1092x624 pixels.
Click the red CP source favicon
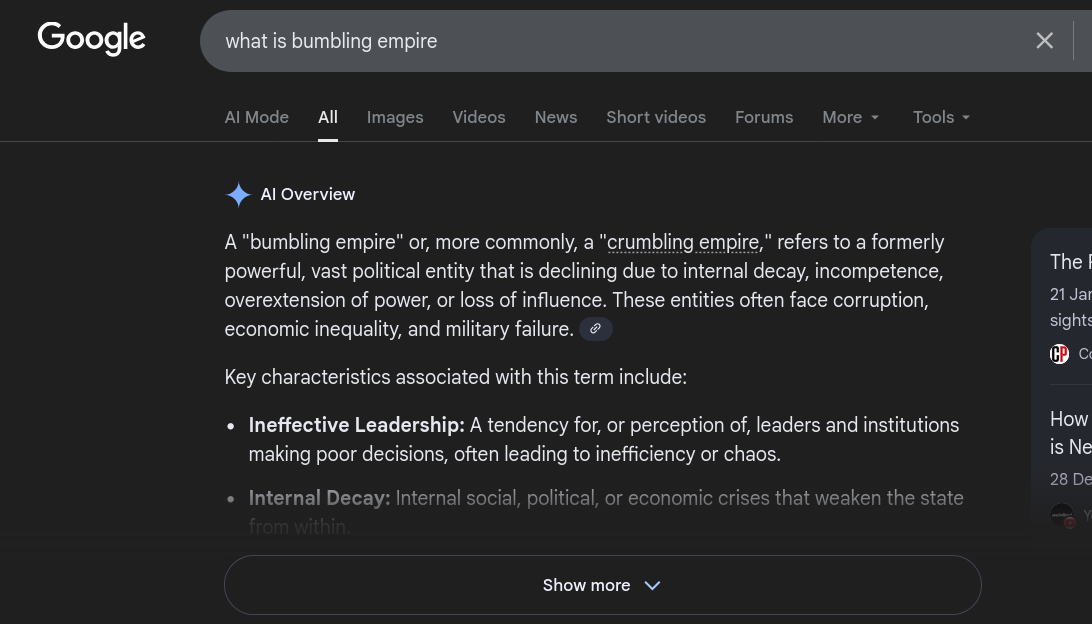(x=1059, y=354)
